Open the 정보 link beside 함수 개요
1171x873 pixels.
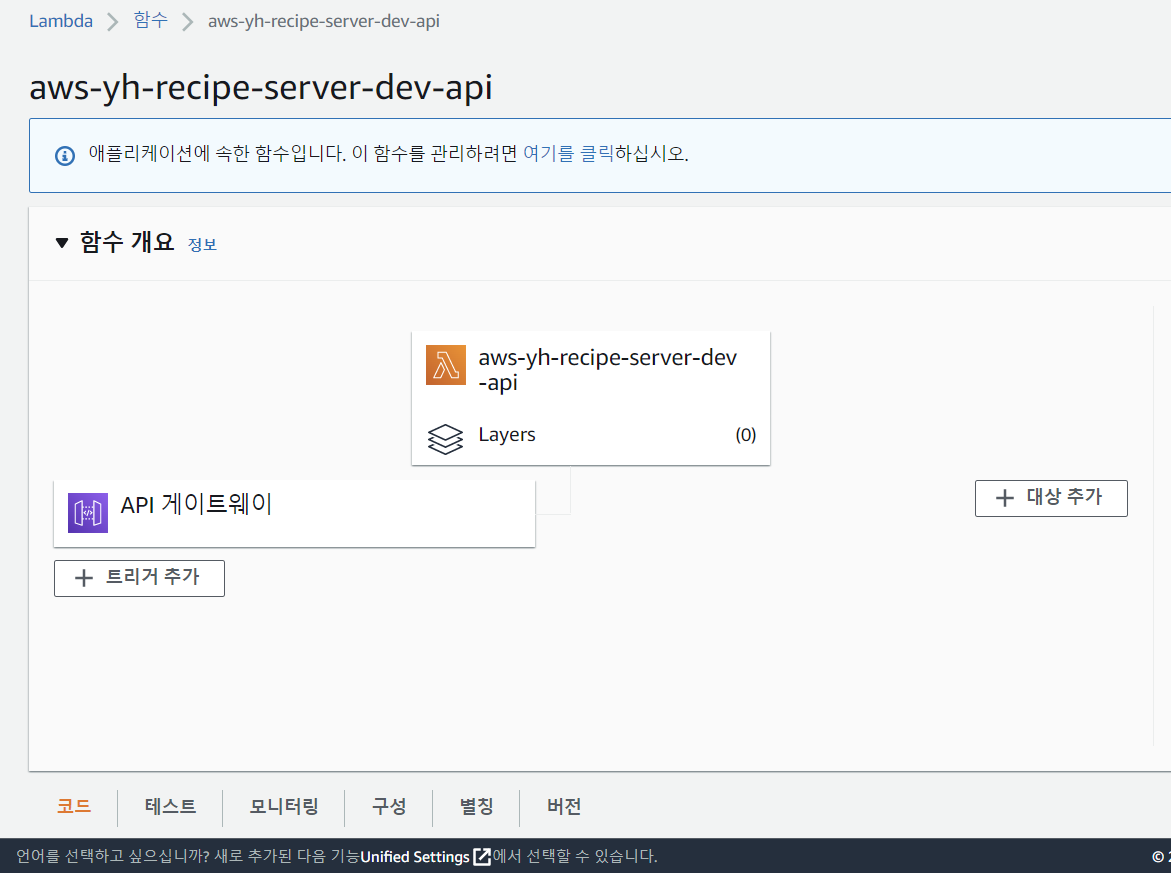click(202, 245)
